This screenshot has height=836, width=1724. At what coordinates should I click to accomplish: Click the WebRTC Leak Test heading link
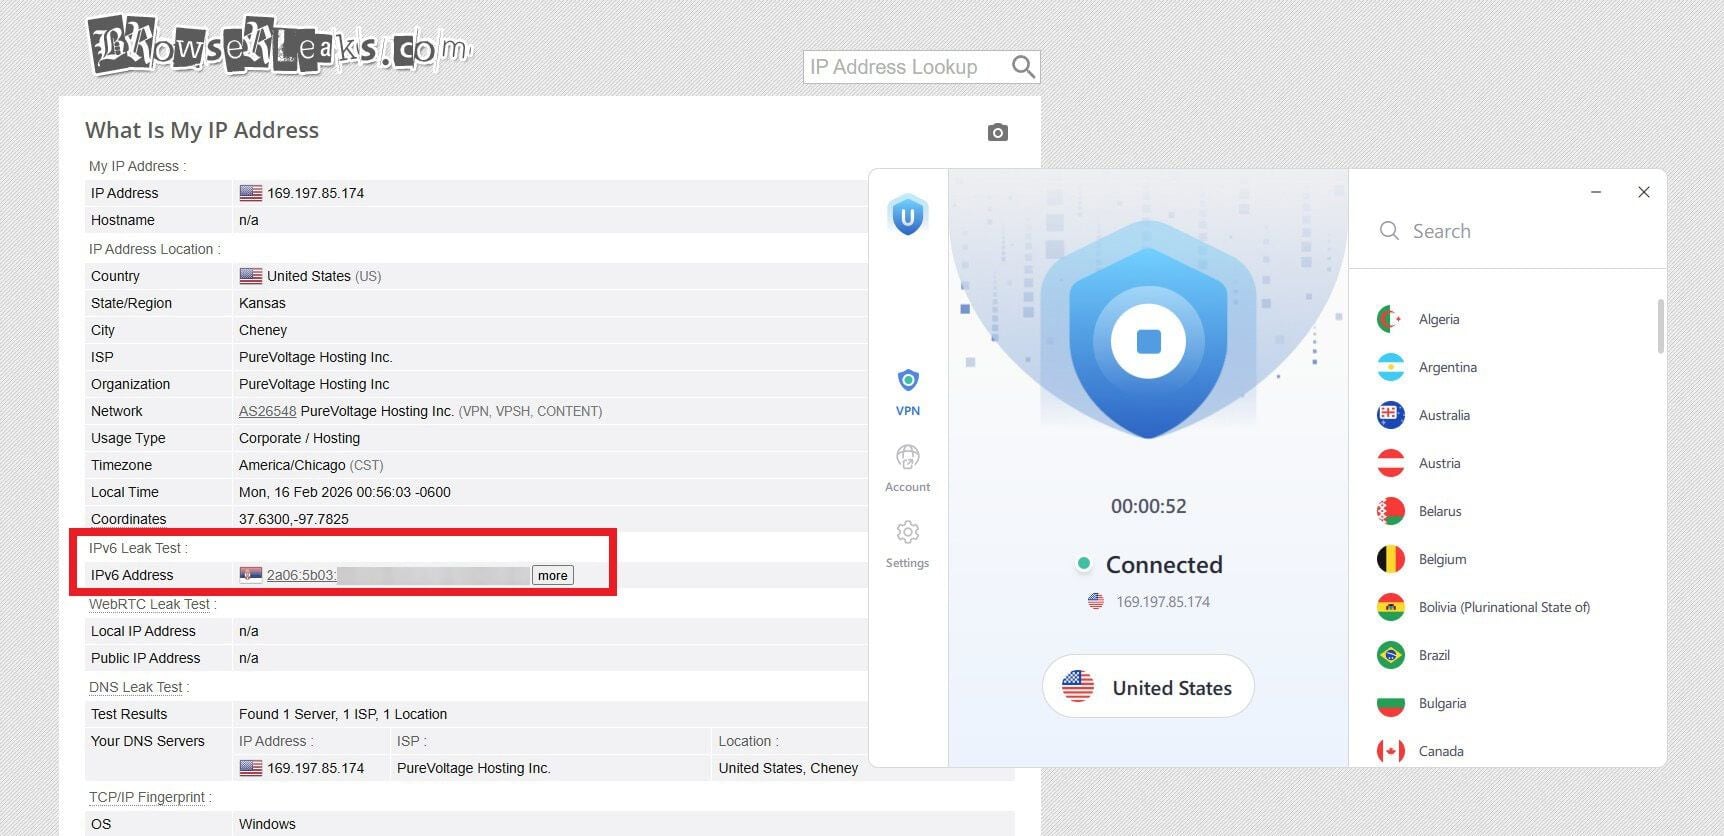coord(149,604)
